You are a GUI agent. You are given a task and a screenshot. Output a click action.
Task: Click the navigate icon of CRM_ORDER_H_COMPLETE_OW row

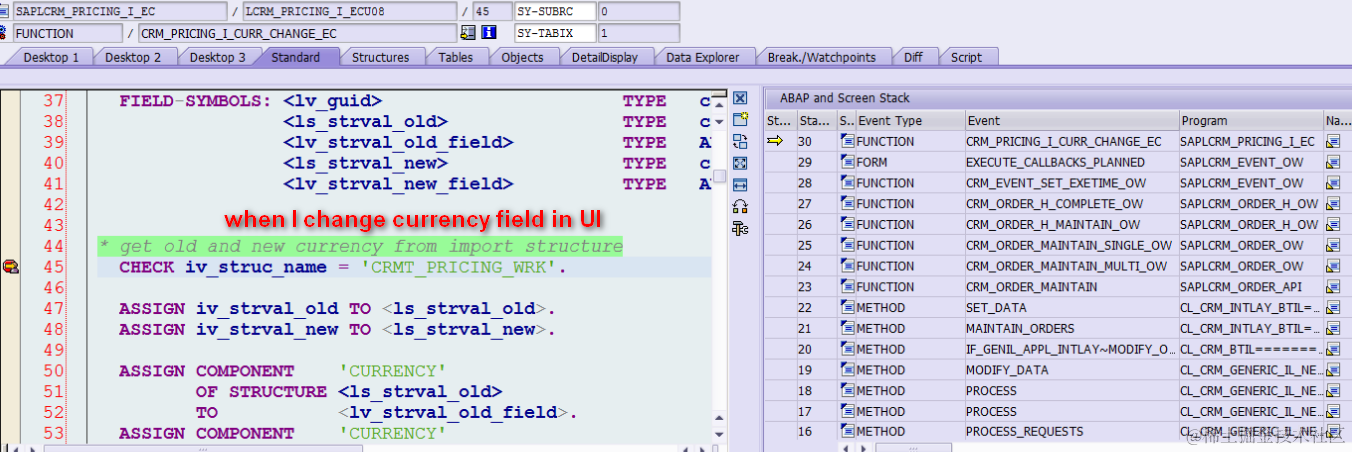[1333, 204]
